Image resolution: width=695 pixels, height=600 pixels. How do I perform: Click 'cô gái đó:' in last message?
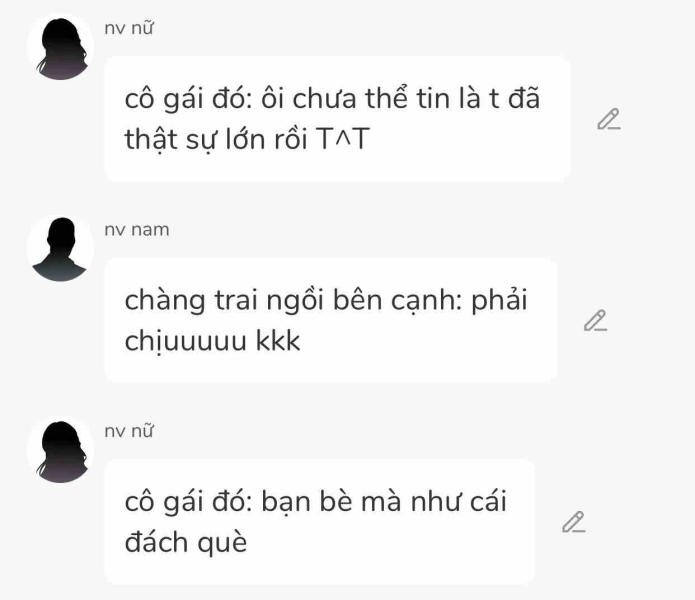(x=188, y=502)
